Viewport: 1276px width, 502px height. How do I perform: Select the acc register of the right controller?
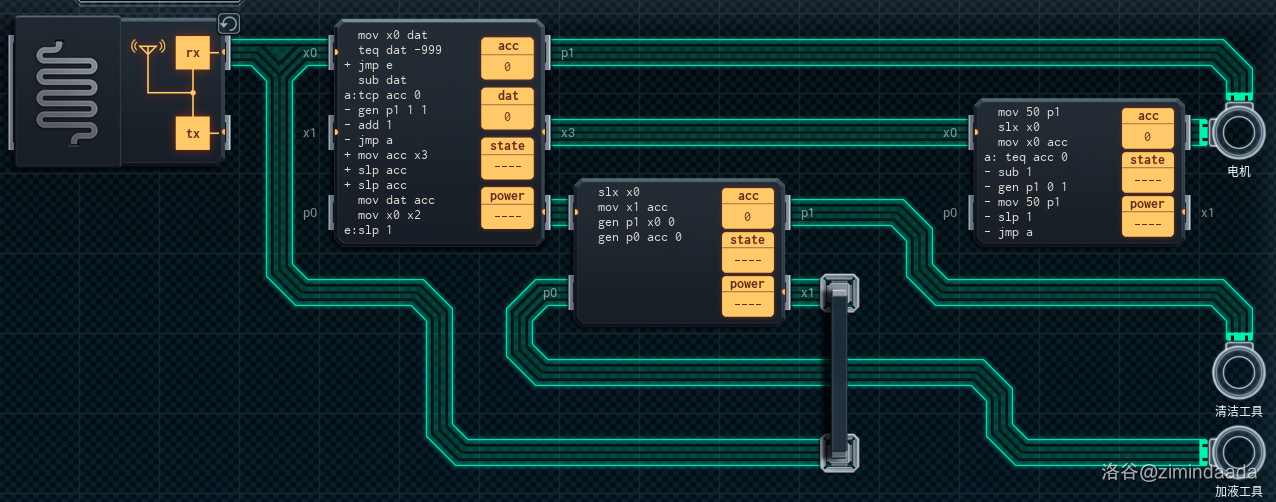1147,137
